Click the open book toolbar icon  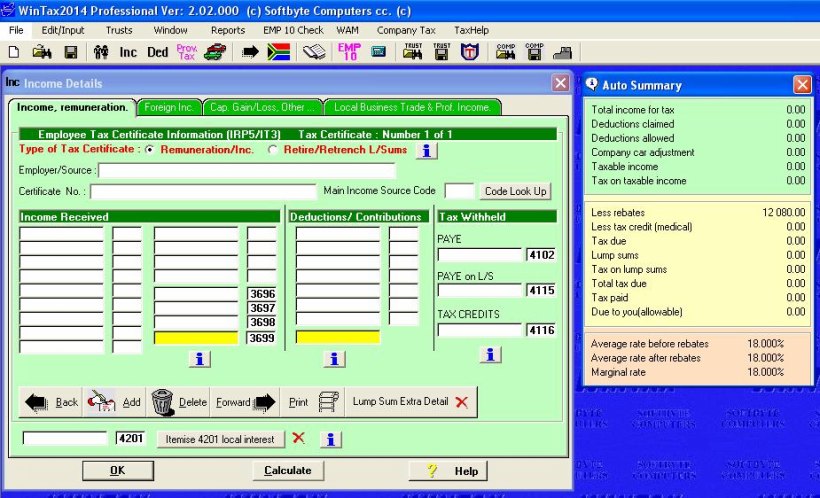coord(314,52)
